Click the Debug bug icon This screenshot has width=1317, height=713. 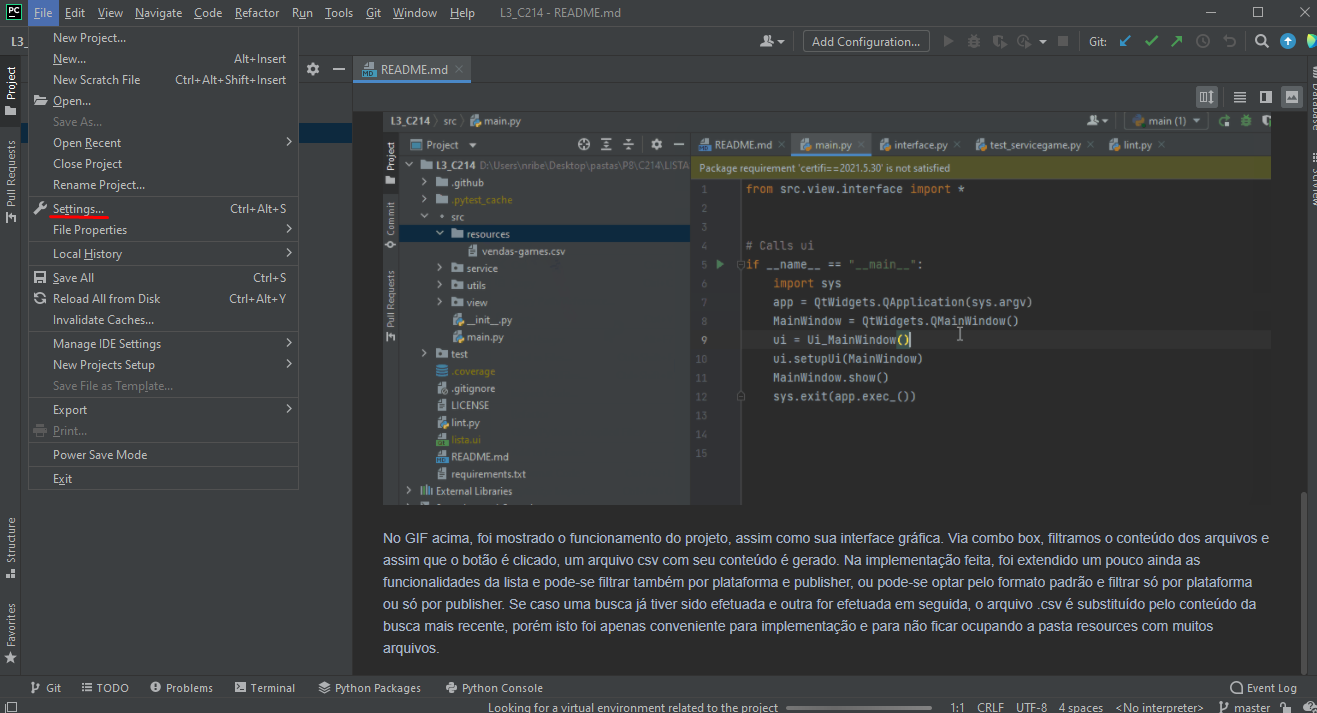coord(974,42)
